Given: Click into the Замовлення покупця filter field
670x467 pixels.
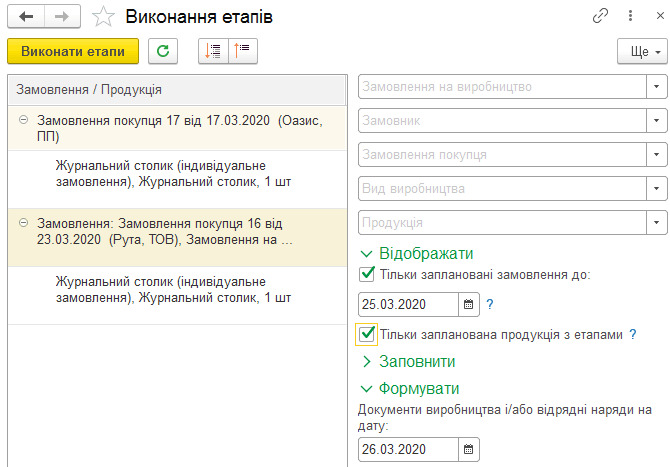Looking at the screenshot, I should (502, 155).
